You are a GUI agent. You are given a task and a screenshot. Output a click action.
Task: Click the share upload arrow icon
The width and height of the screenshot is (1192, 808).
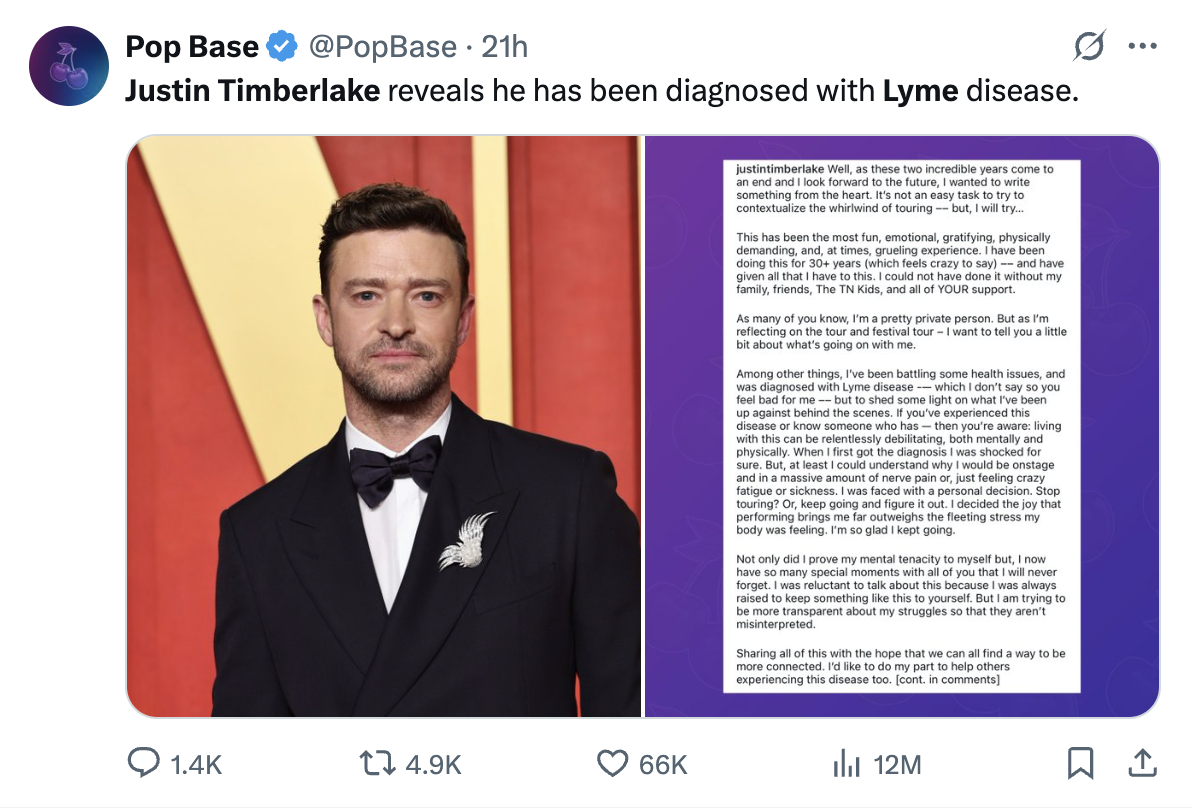1140,764
